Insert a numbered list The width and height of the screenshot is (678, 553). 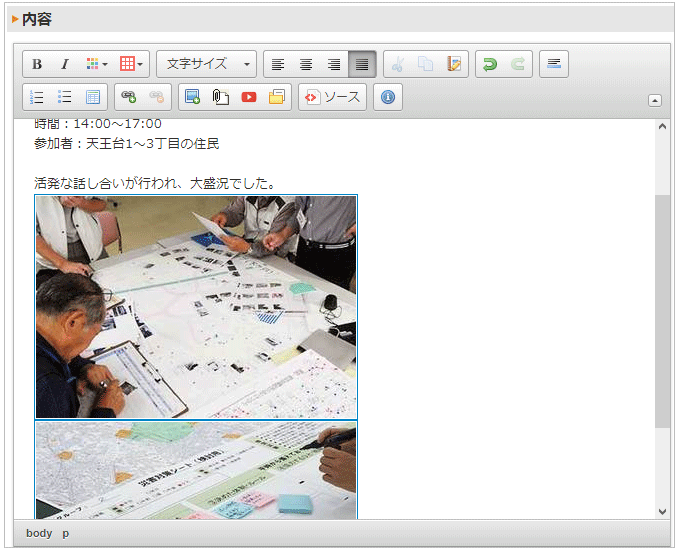37,97
